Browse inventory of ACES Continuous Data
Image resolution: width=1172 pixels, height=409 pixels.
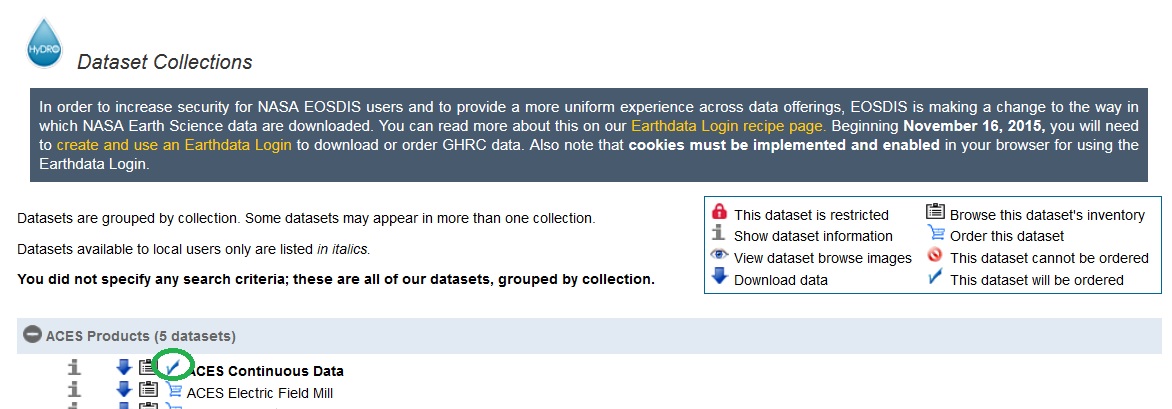(x=148, y=368)
